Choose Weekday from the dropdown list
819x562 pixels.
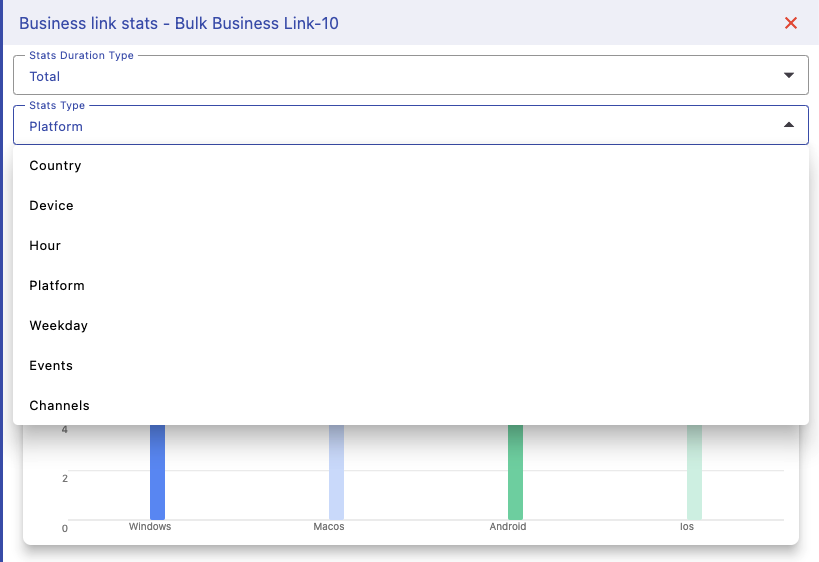[x=58, y=326]
